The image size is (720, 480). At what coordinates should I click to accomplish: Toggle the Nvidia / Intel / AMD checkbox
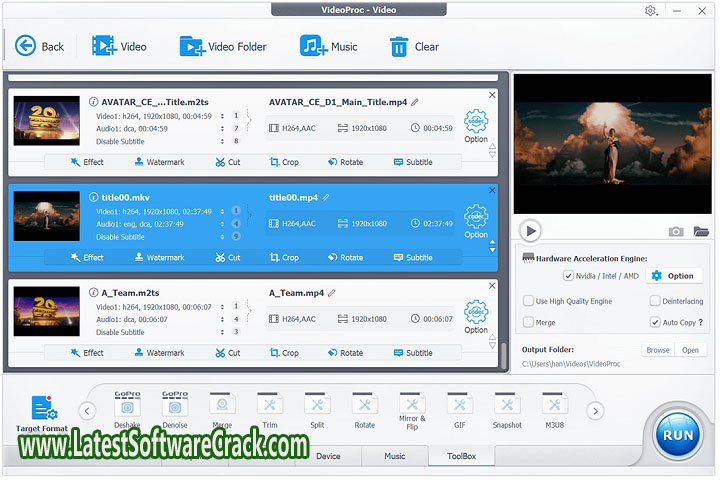coord(568,275)
